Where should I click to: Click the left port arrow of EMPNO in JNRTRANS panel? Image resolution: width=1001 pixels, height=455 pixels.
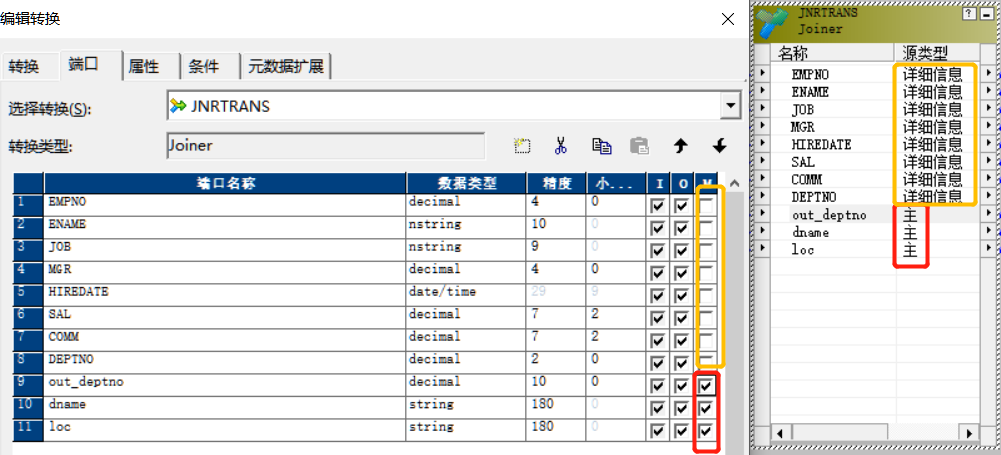click(x=762, y=73)
